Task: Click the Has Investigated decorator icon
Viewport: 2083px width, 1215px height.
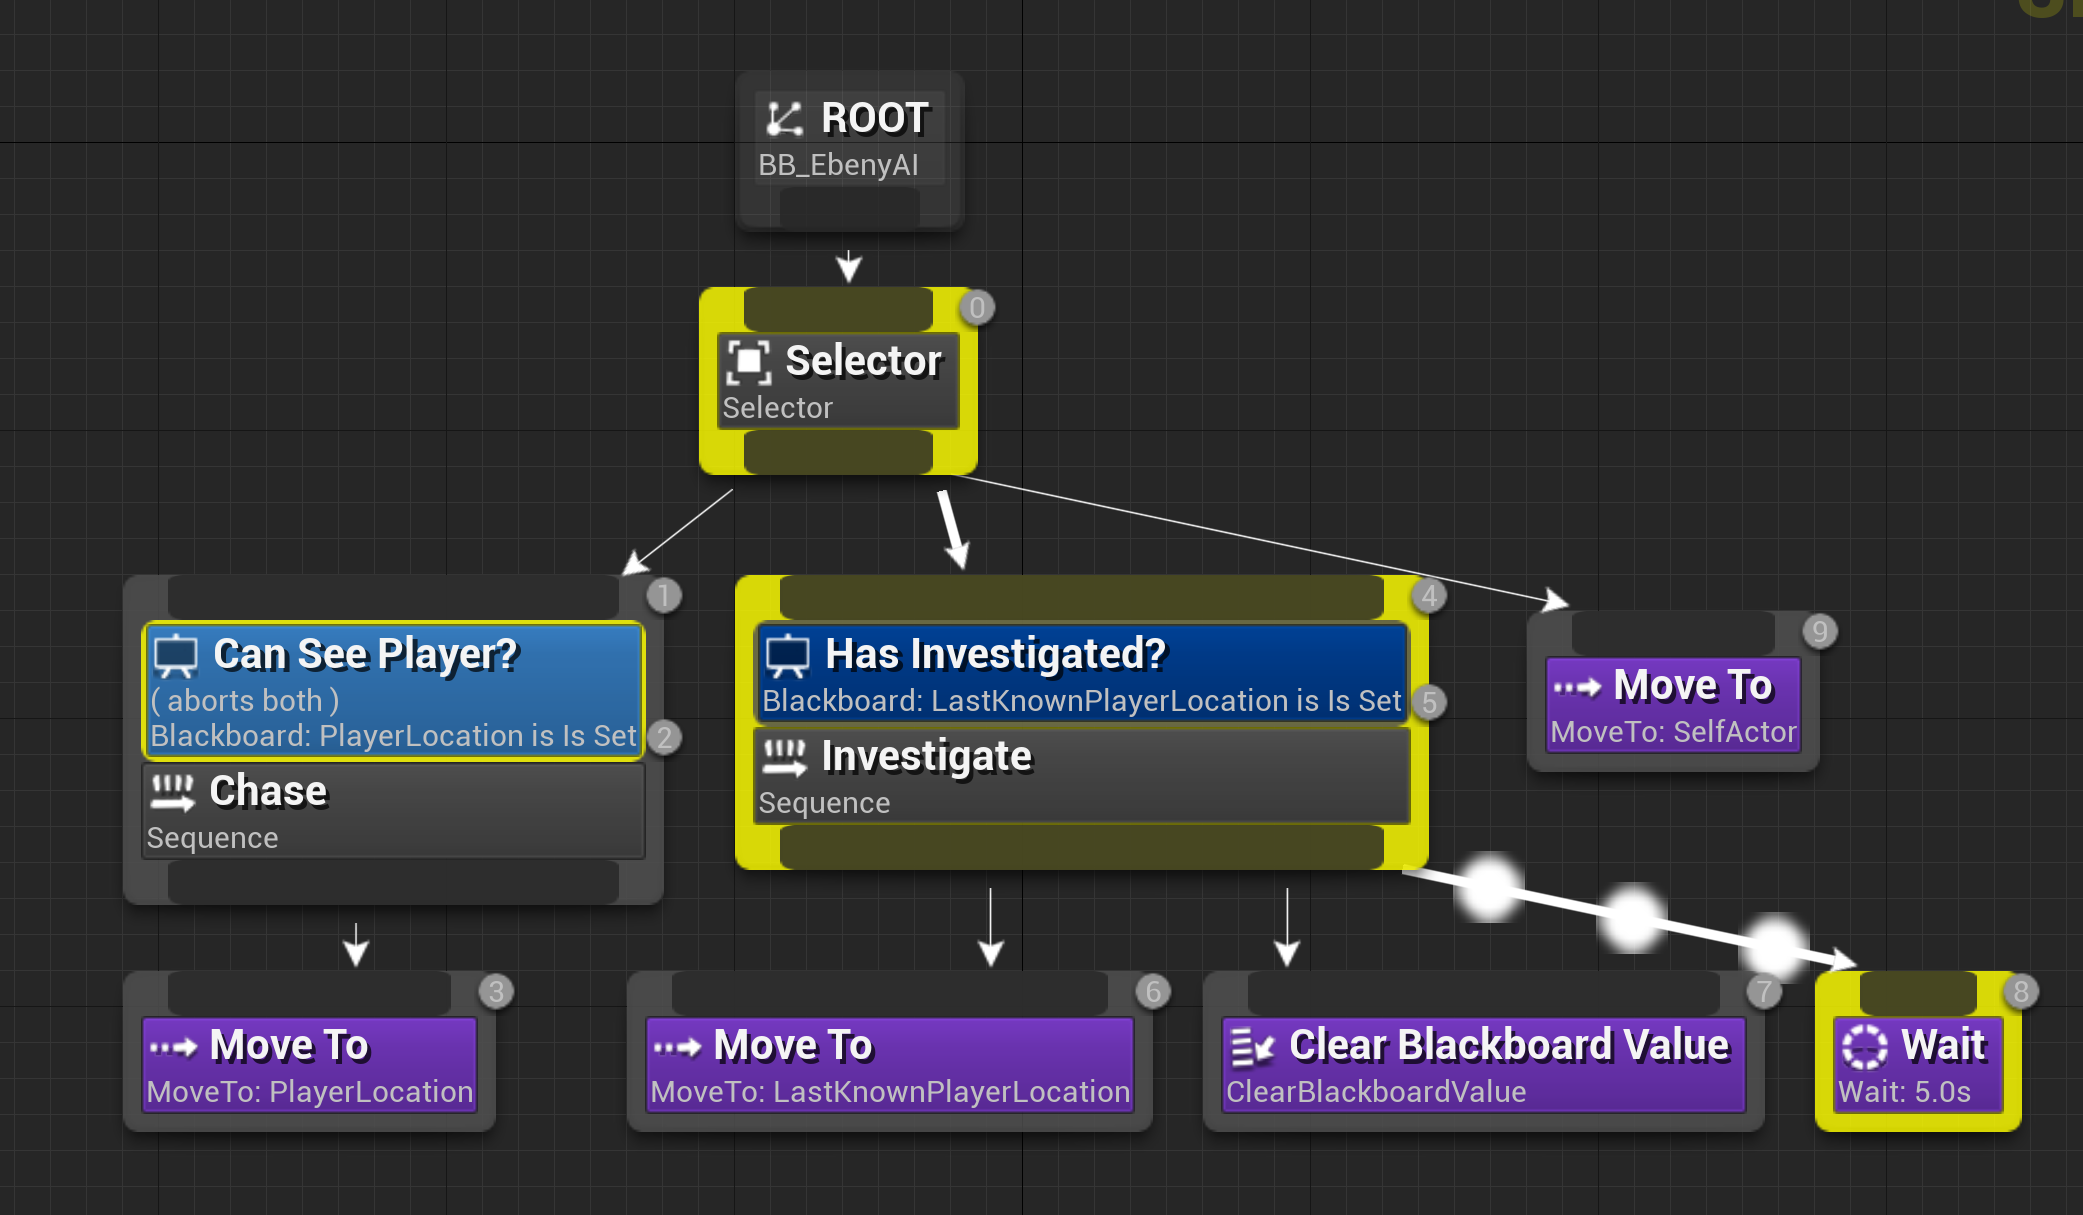Action: click(787, 655)
